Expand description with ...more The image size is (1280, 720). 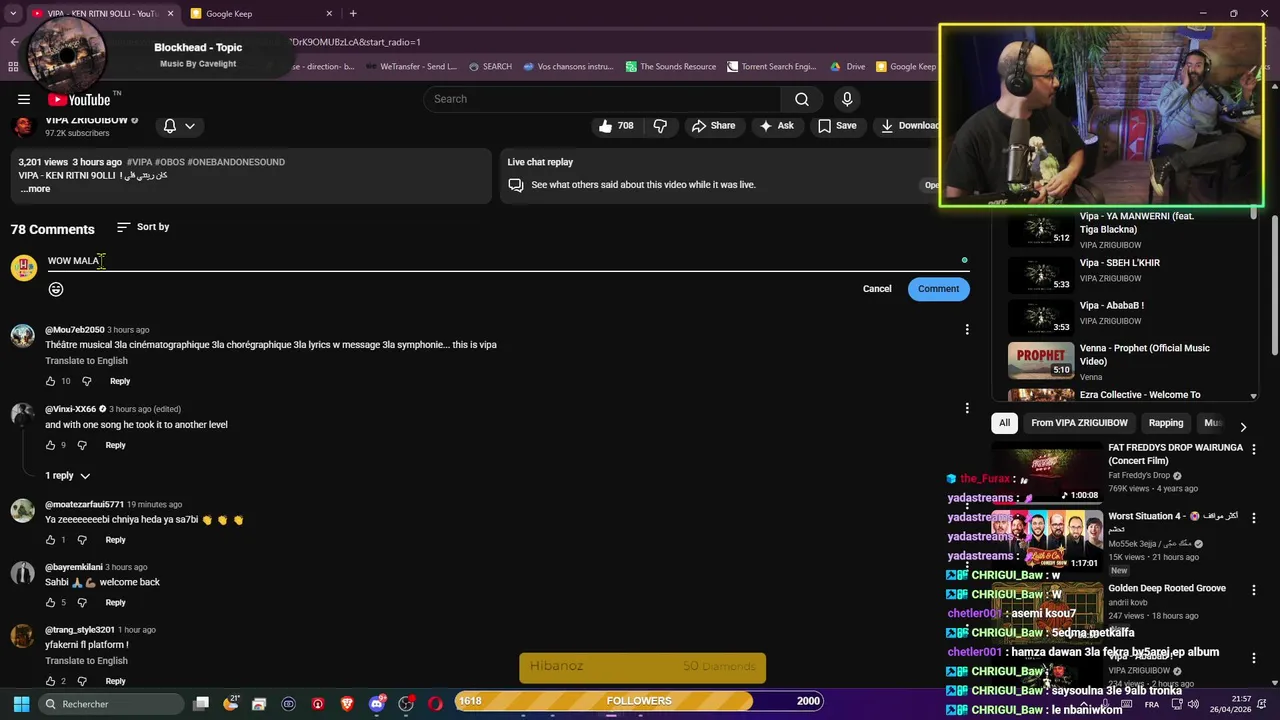pos(35,189)
